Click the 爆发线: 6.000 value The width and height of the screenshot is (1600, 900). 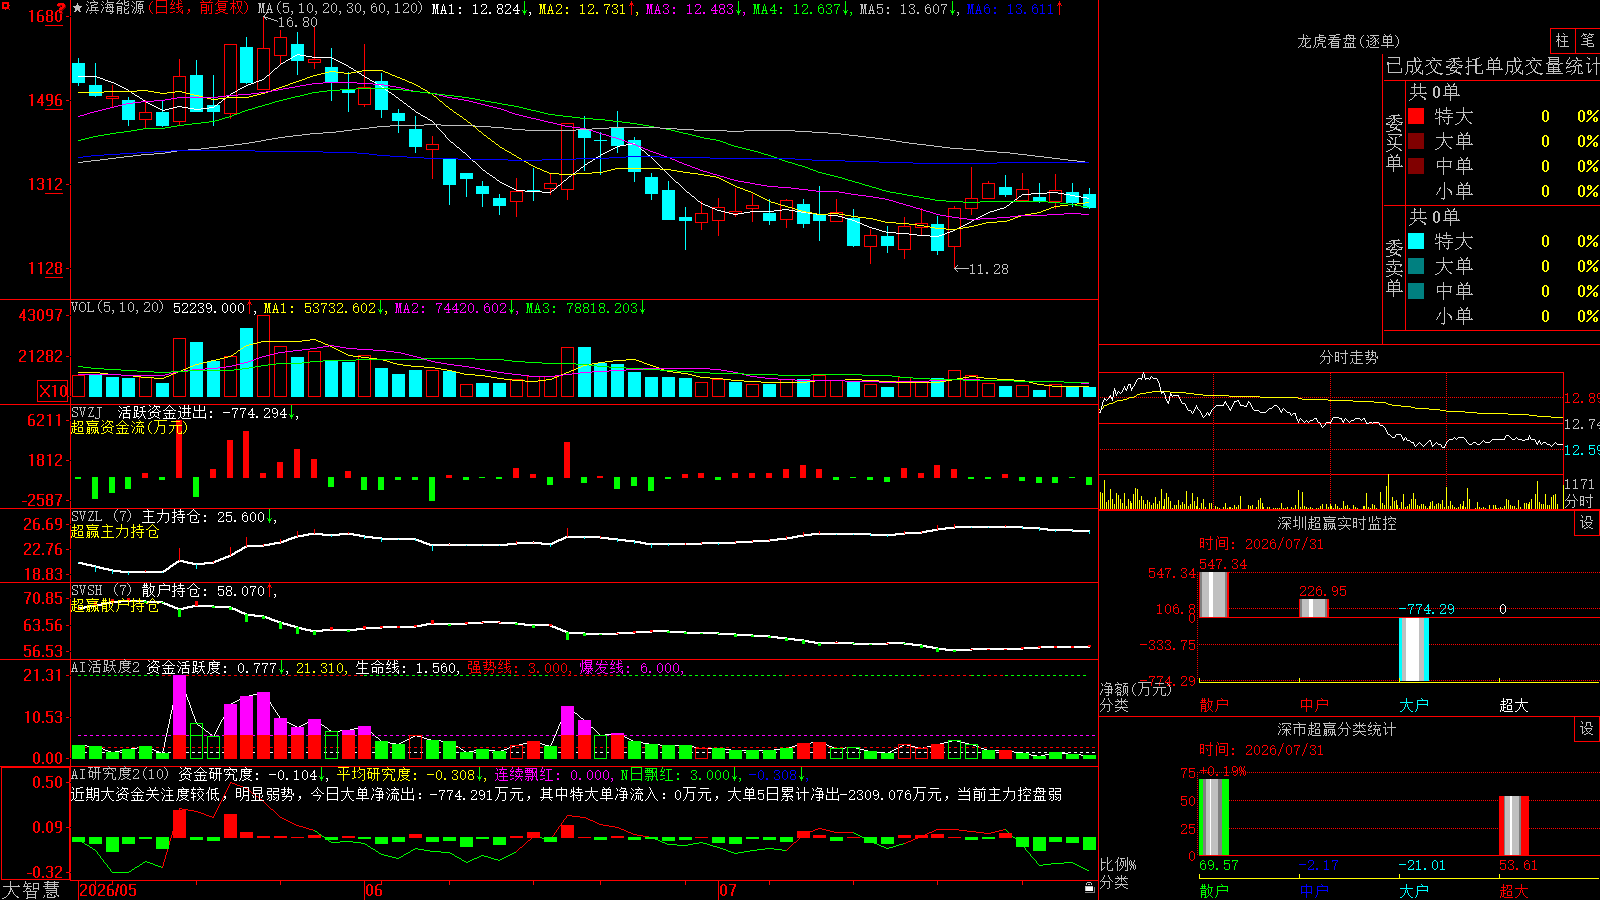[x=631, y=668]
